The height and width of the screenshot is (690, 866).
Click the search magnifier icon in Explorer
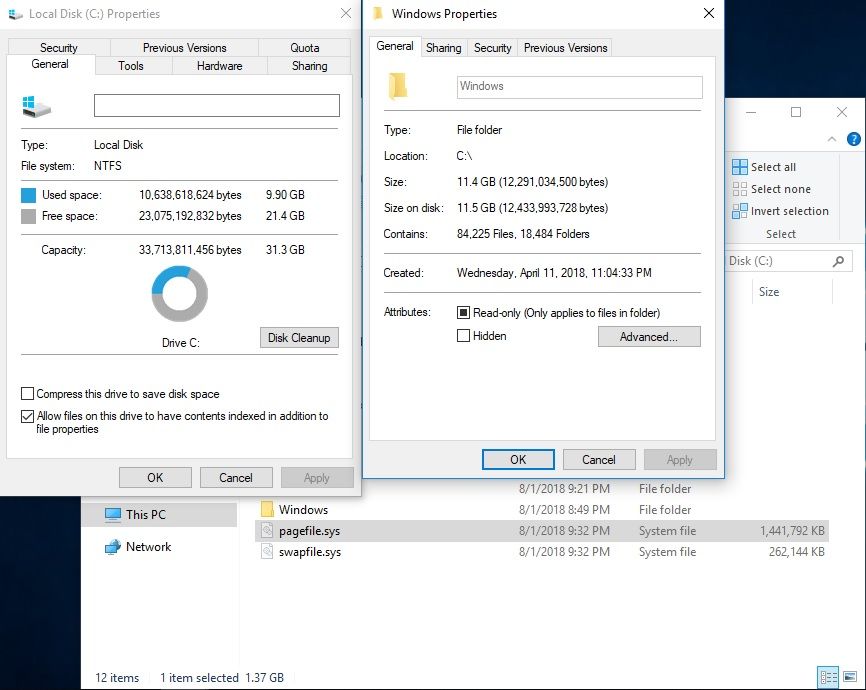(x=838, y=261)
